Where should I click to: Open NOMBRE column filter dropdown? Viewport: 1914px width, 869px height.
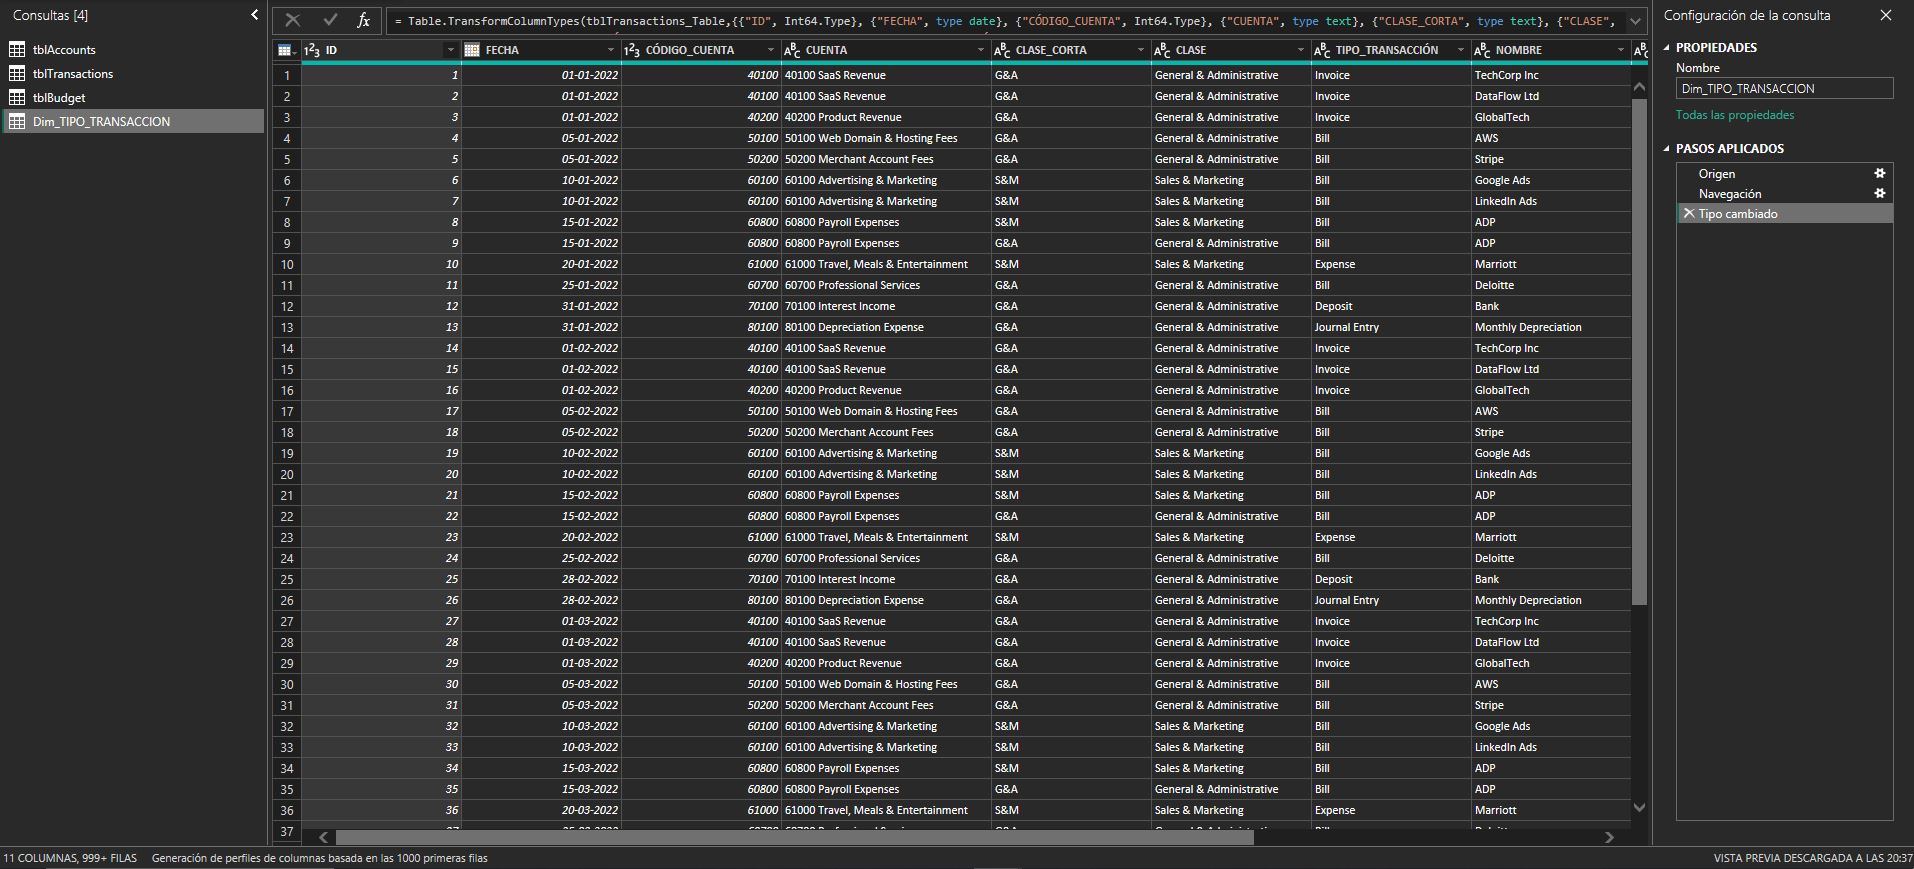point(1621,50)
